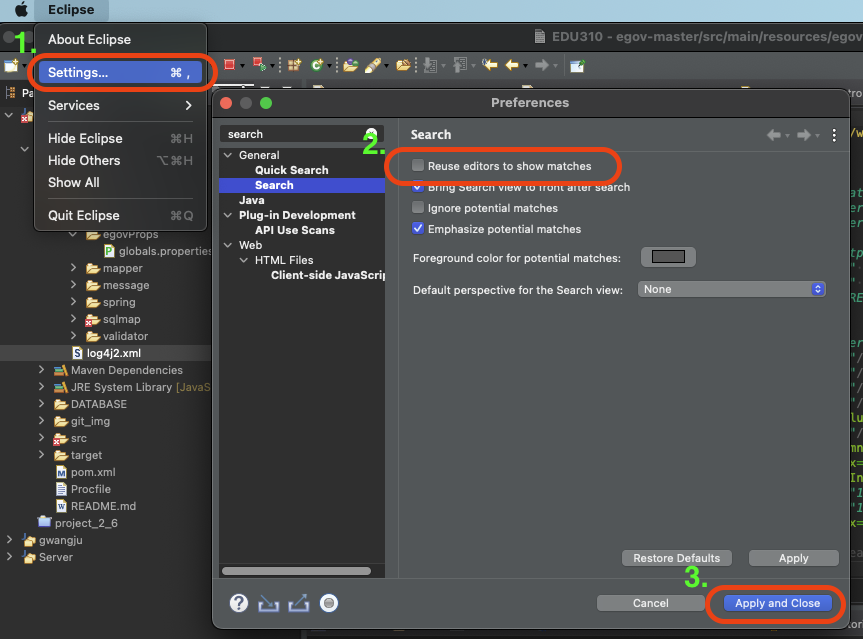Expand the Maven Dependencies folder

tap(41, 370)
